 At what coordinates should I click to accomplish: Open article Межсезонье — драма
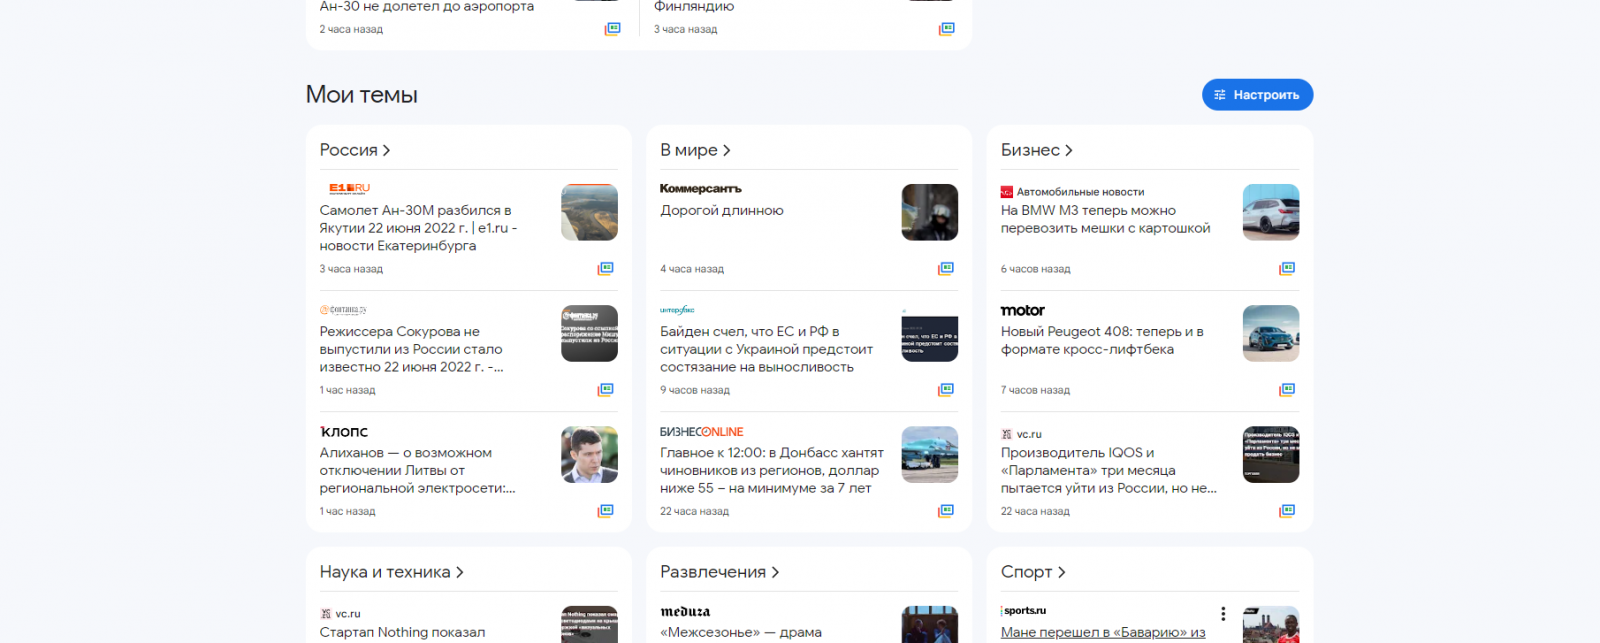(x=741, y=632)
